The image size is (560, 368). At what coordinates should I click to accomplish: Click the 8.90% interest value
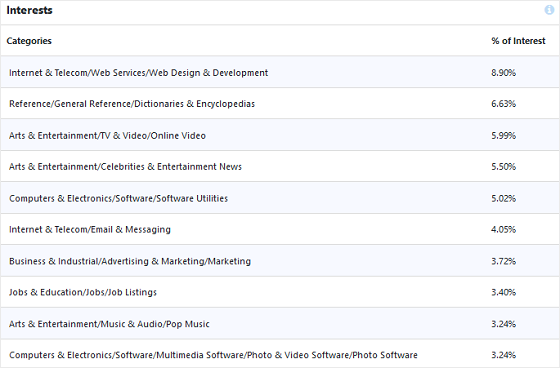(x=504, y=73)
